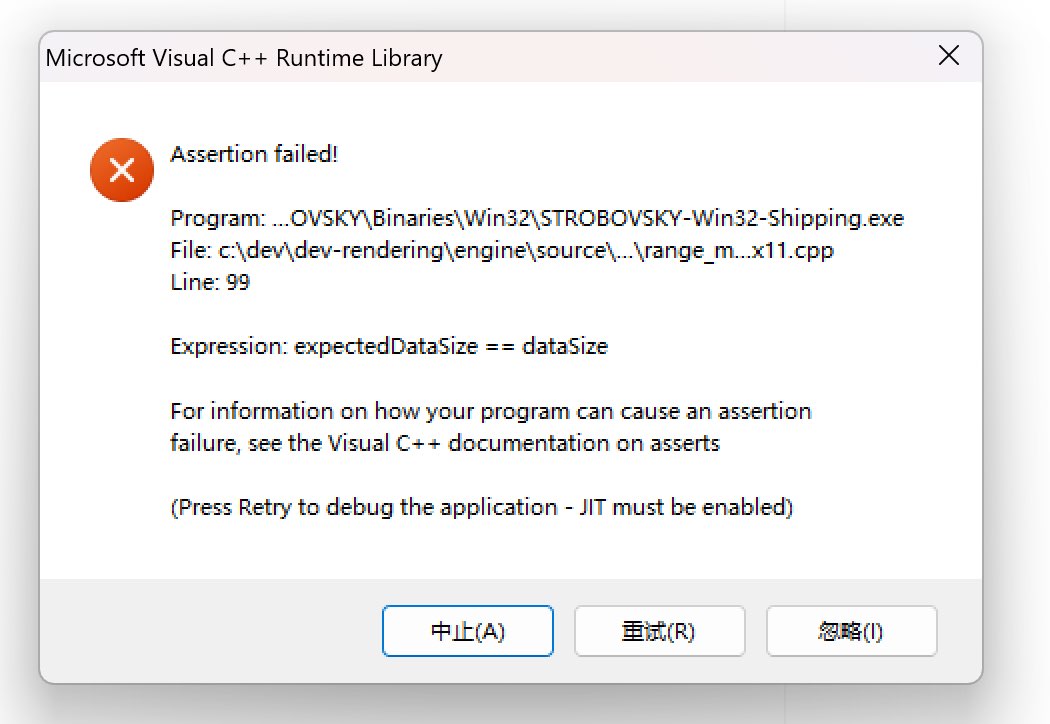Viewport: 1050px width, 724px height.
Task: Select the Expression label text
Action: 228,346
